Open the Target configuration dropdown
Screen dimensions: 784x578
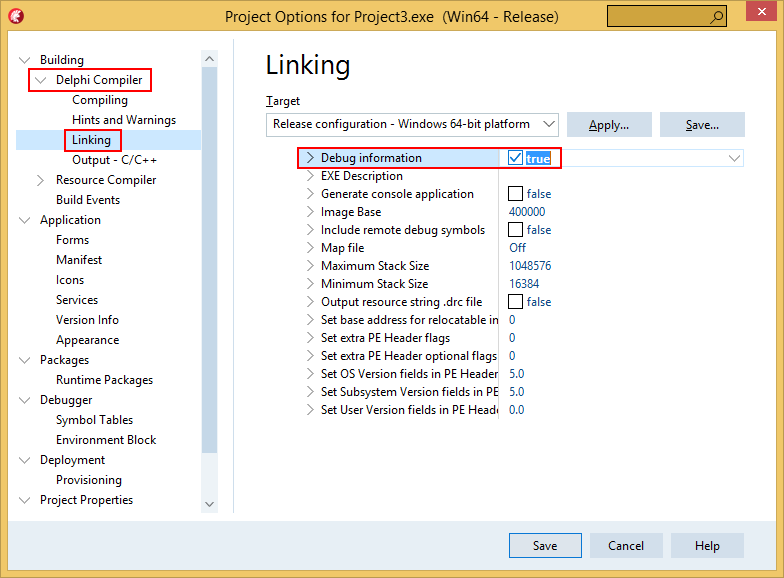pyautogui.click(x=412, y=124)
